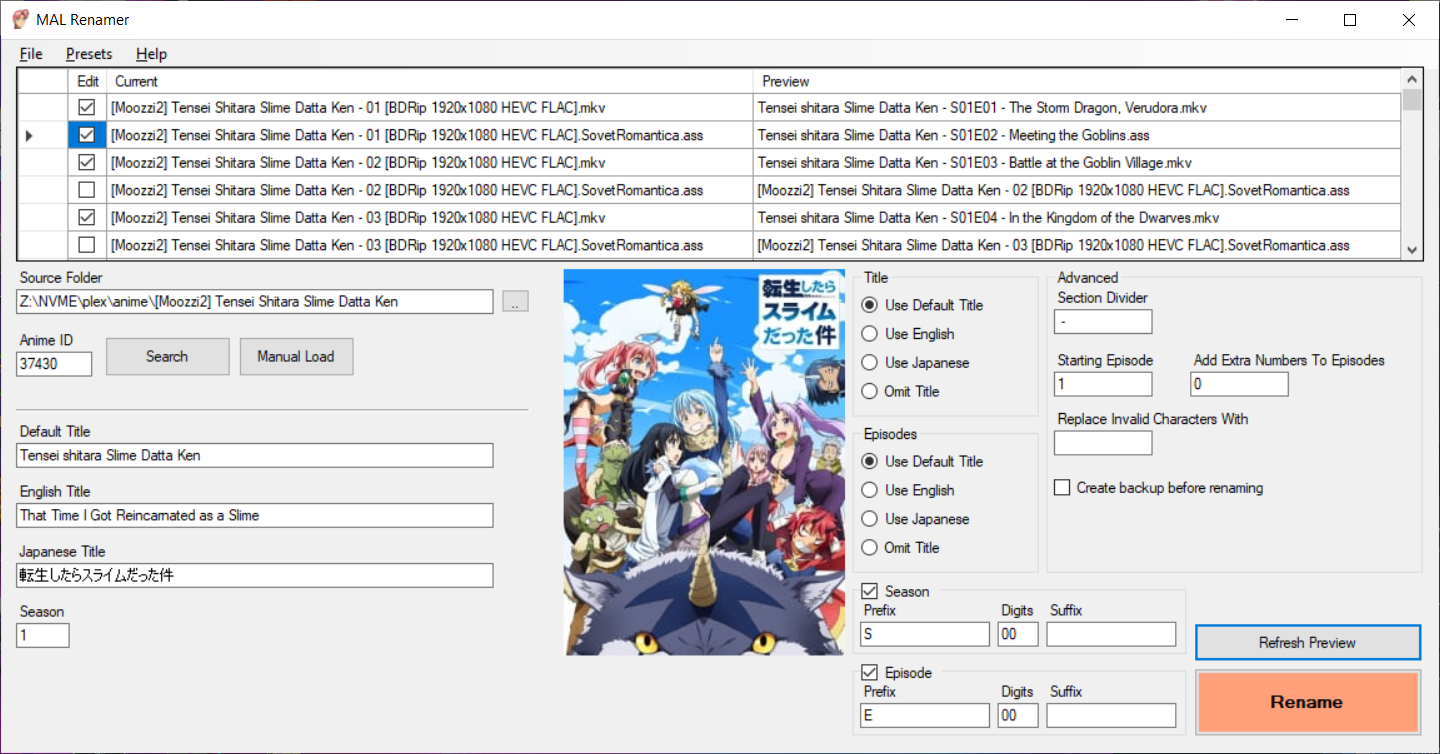Open the File menu

[31, 54]
